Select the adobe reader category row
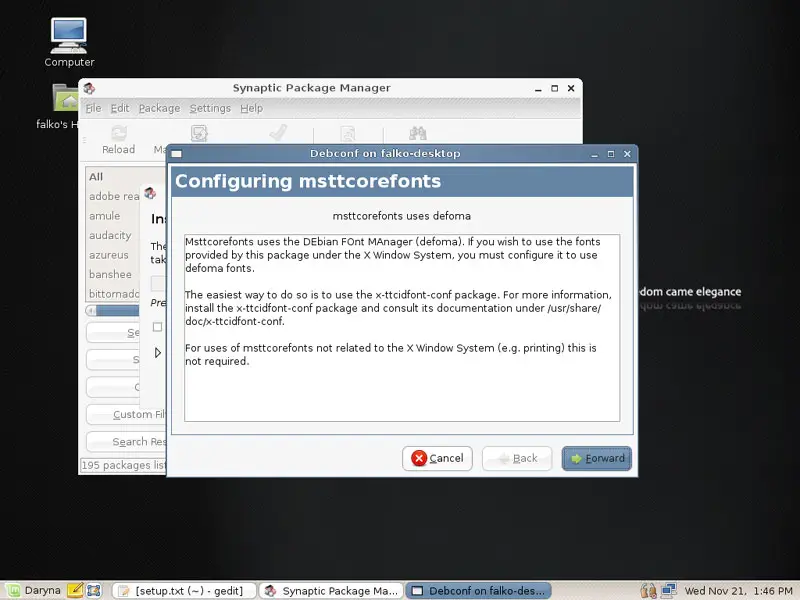800x600 pixels. click(113, 196)
